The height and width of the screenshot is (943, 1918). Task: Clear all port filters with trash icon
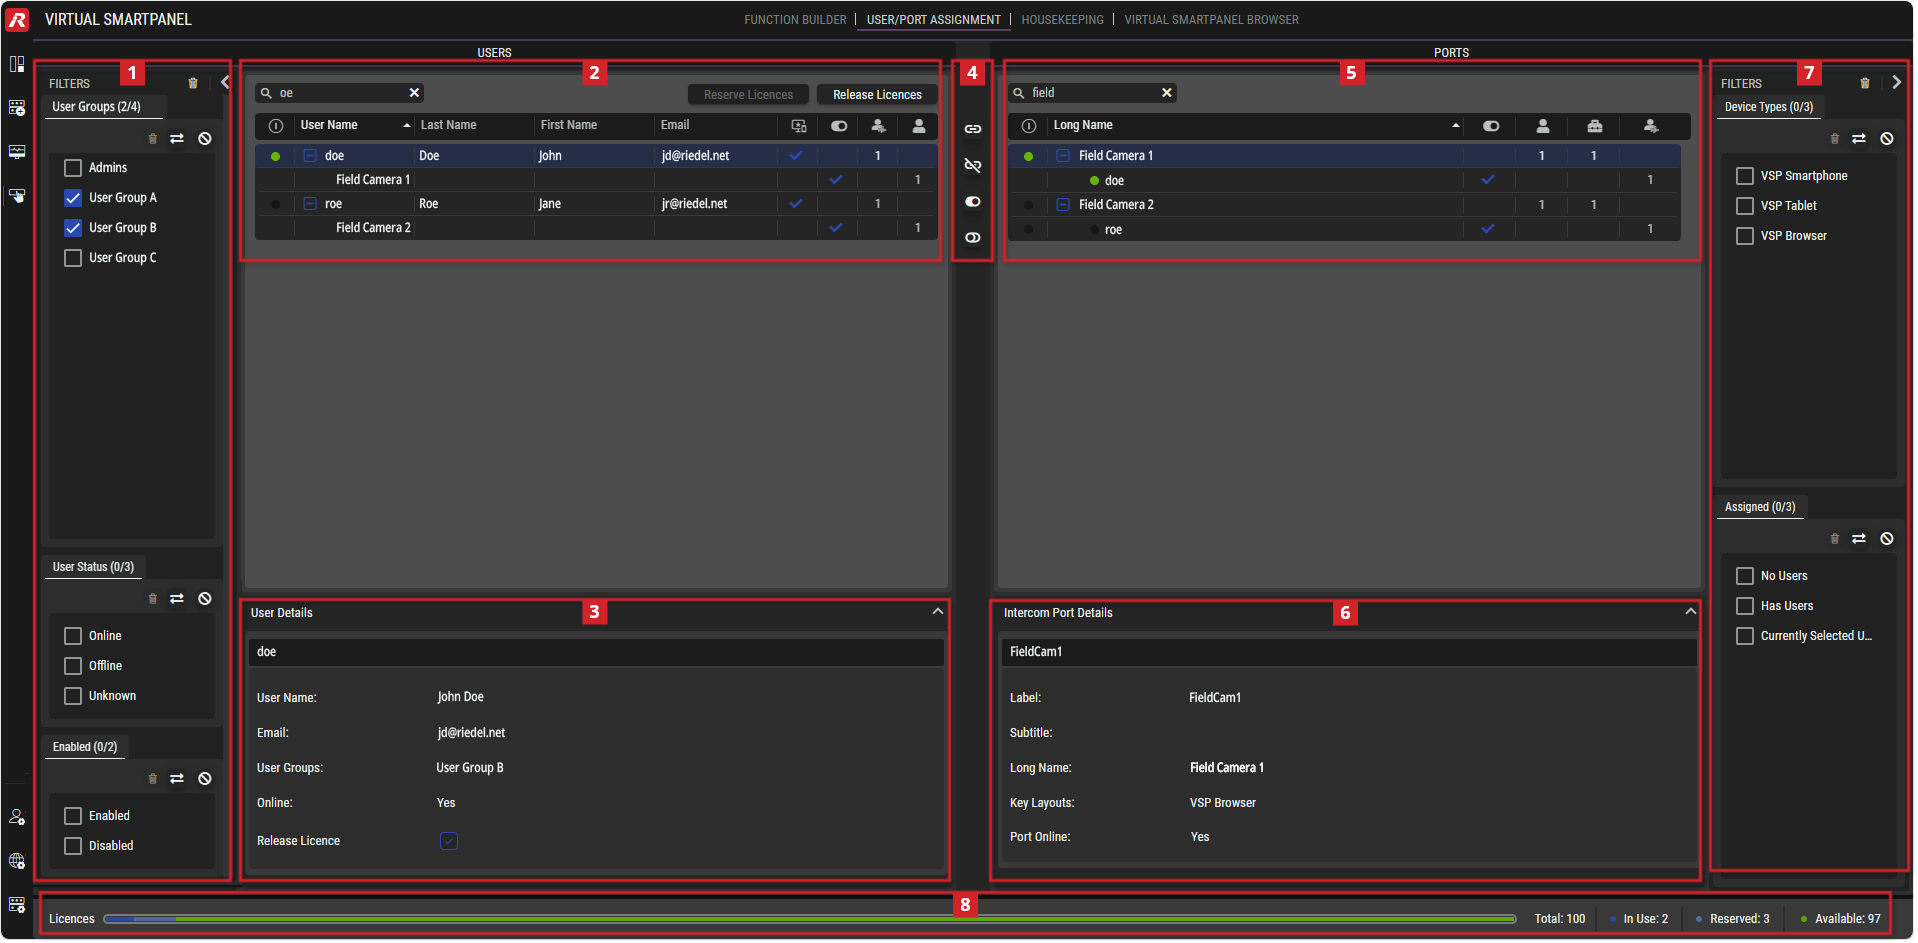[1865, 83]
